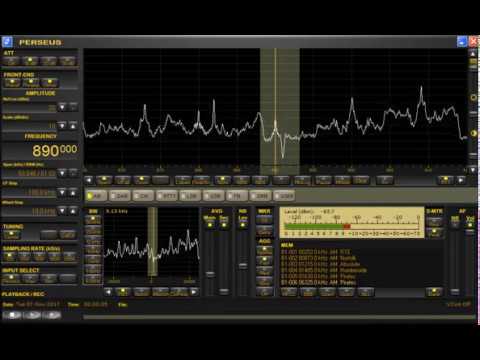The width and height of the screenshot is (480, 360).
Task: Start playback with the play button
Action: [x=32, y=315]
